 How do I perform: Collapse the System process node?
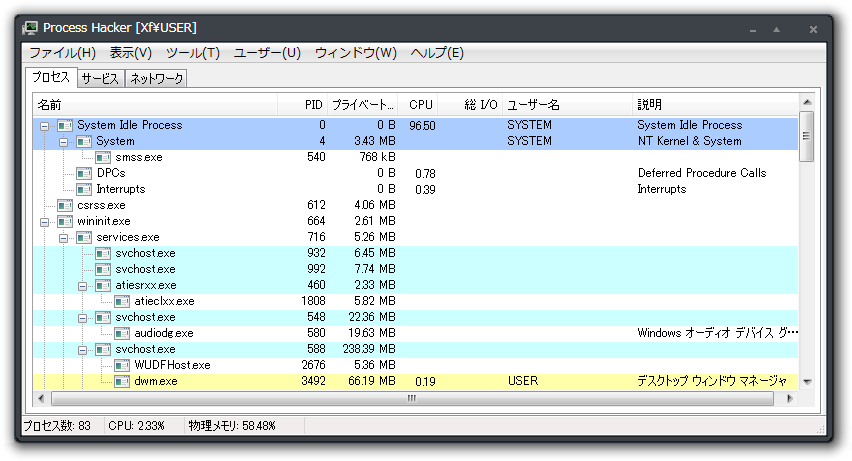click(x=64, y=142)
